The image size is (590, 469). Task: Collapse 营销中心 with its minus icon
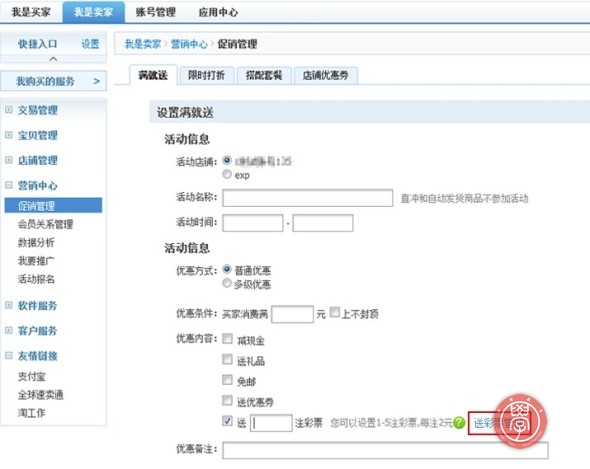(x=9, y=185)
